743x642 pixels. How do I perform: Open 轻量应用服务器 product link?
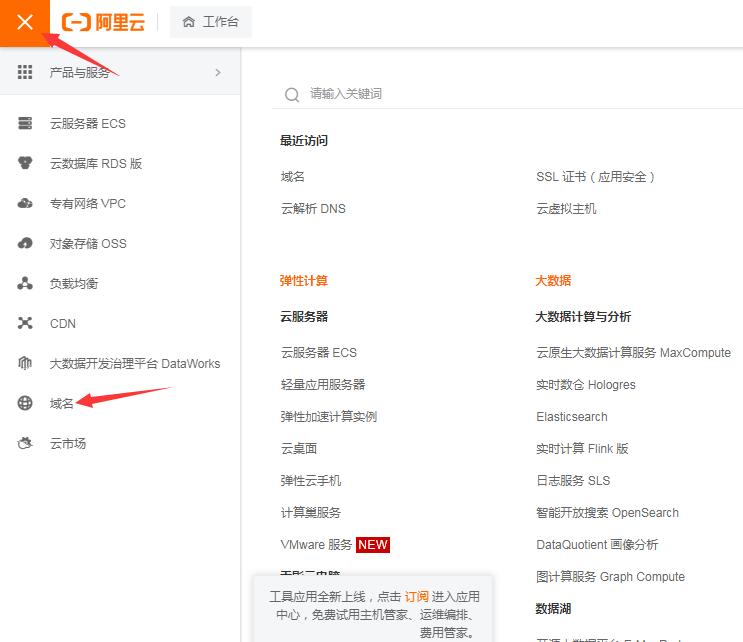[323, 384]
